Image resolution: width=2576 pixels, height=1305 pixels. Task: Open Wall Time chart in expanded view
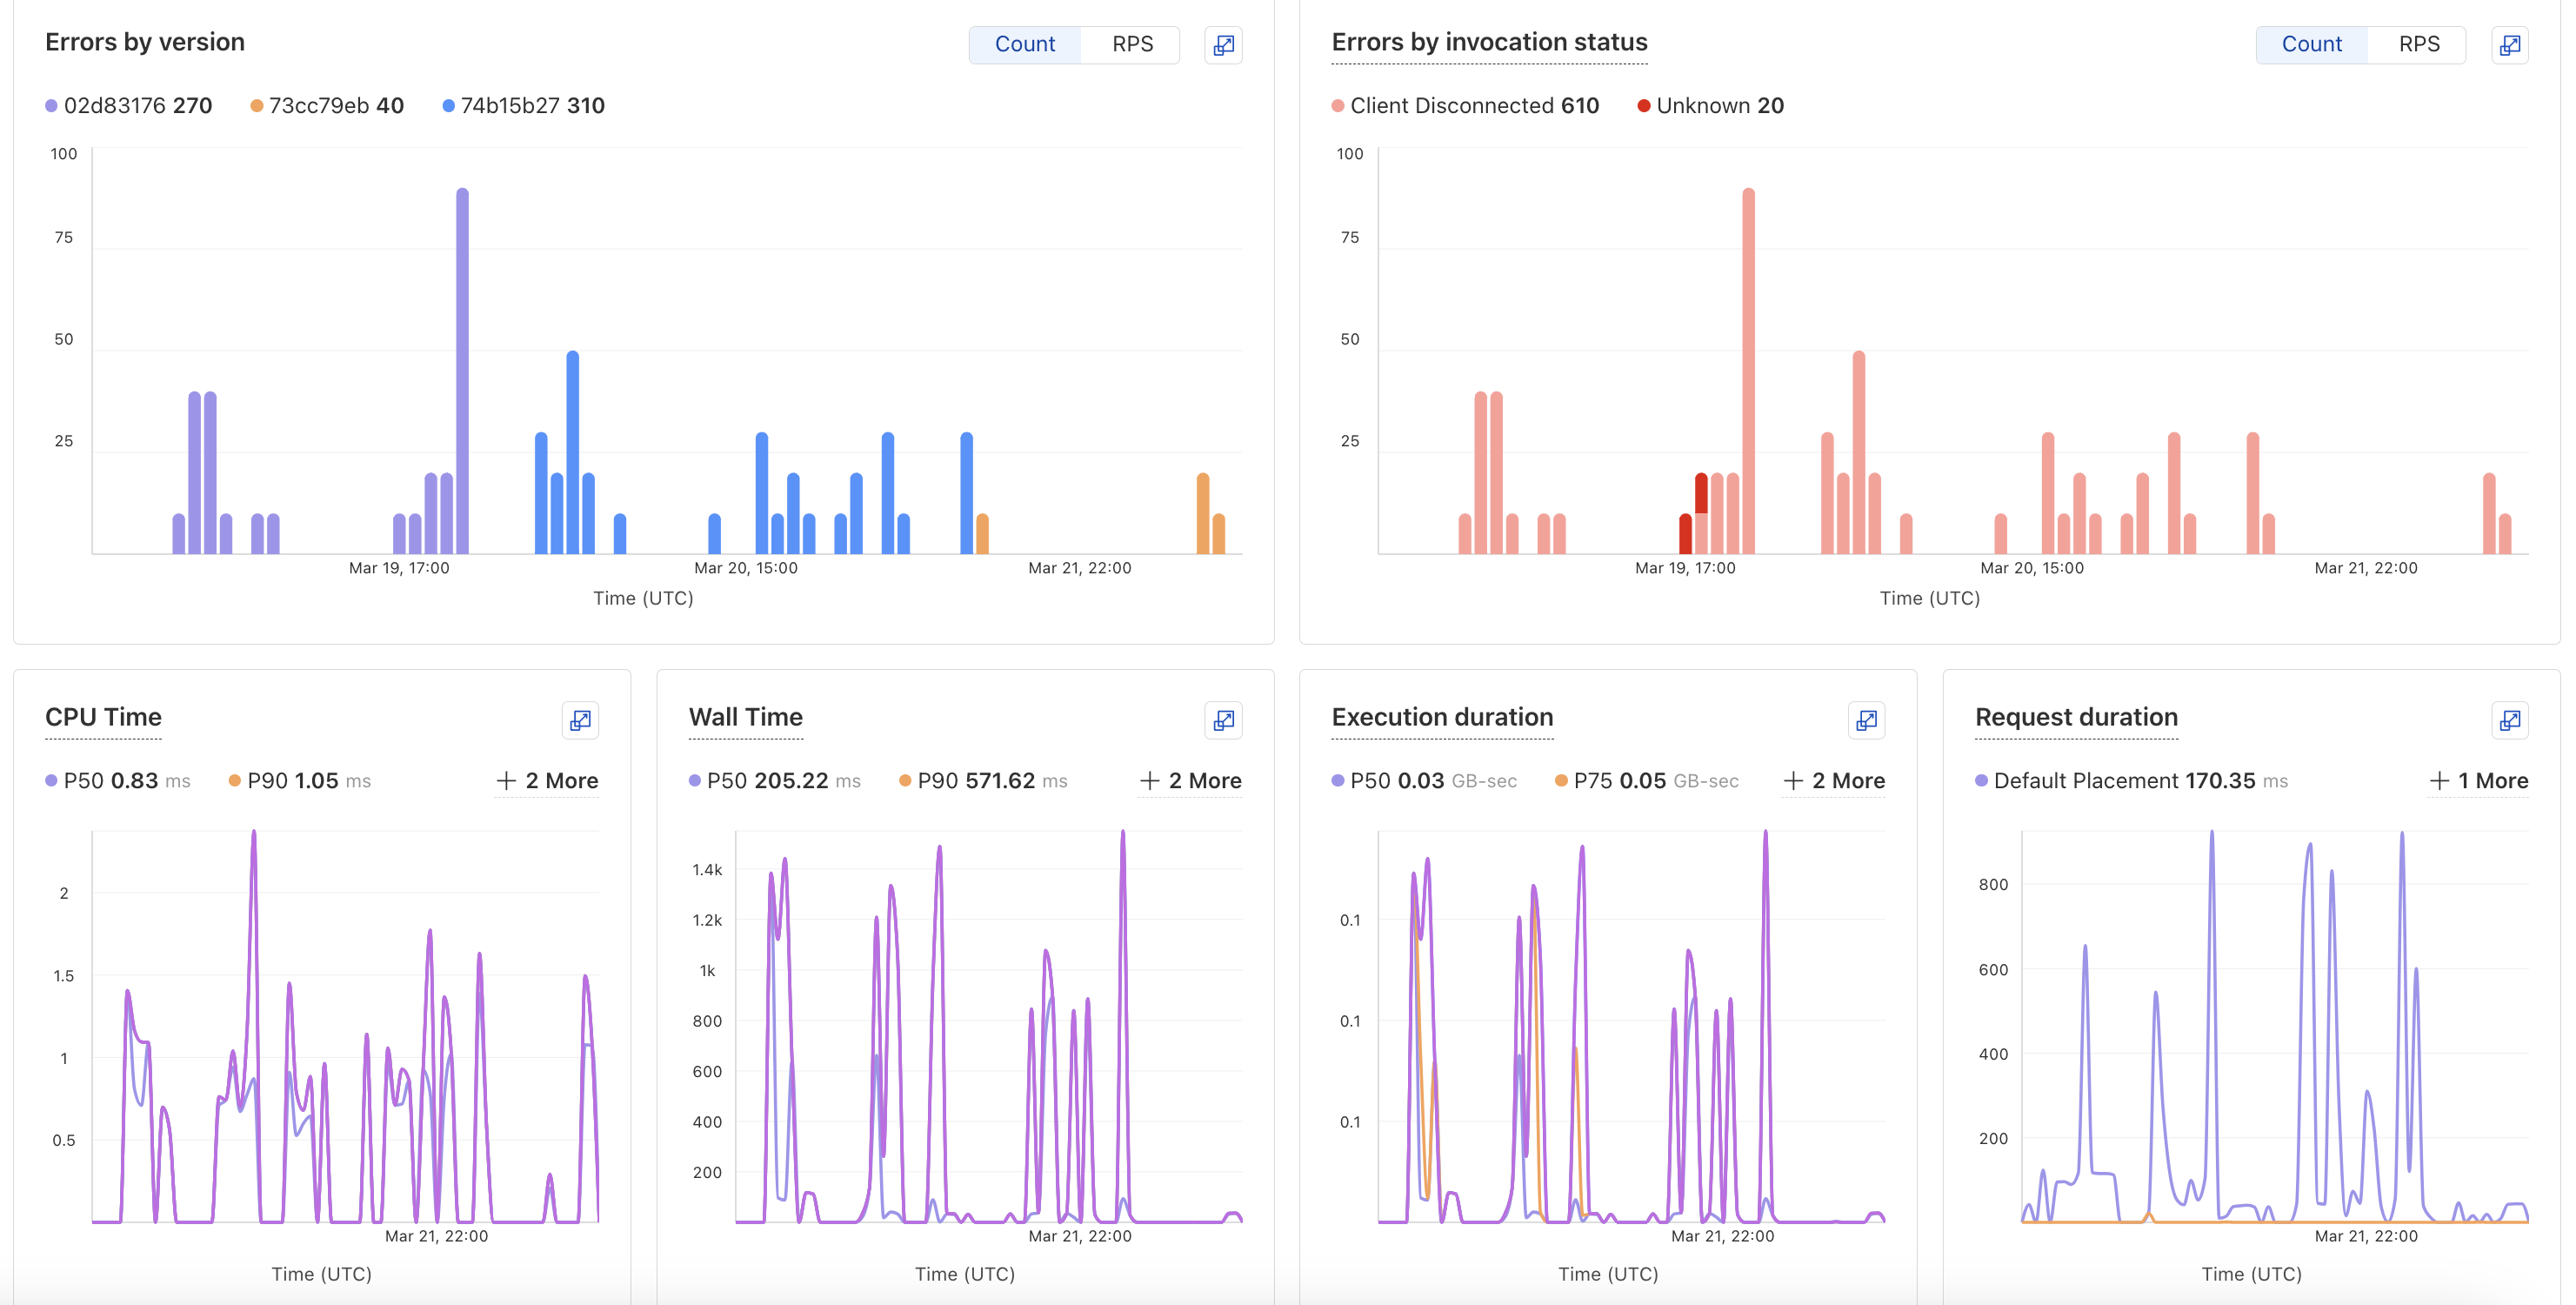pos(1223,720)
